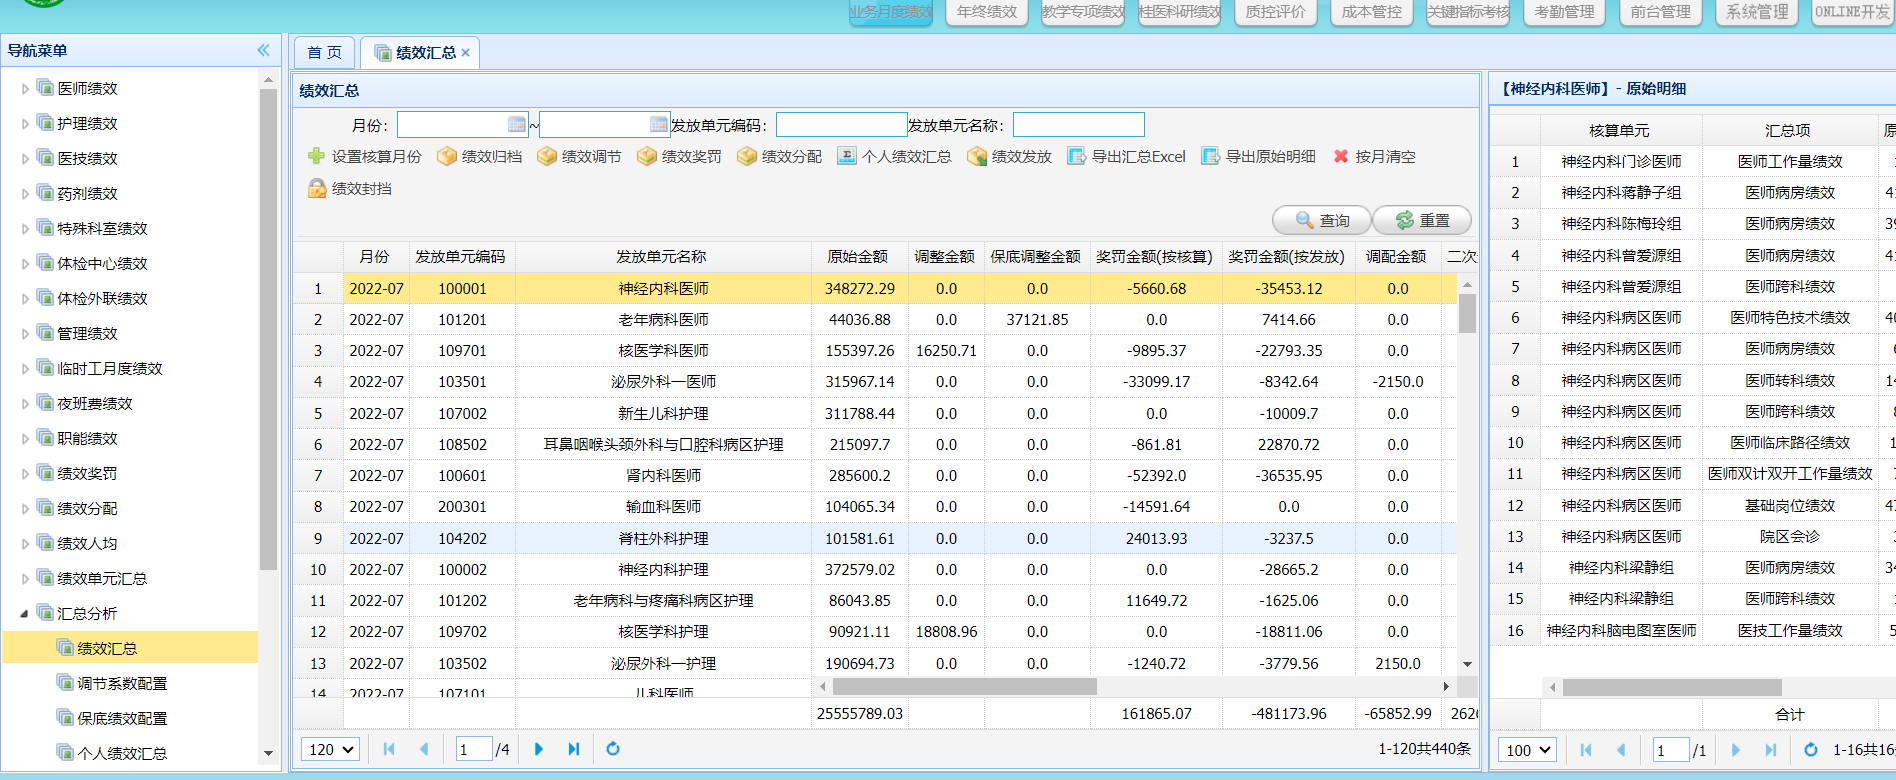1896x780 pixels.
Task: Switch to 首页 tab
Action: coord(324,52)
